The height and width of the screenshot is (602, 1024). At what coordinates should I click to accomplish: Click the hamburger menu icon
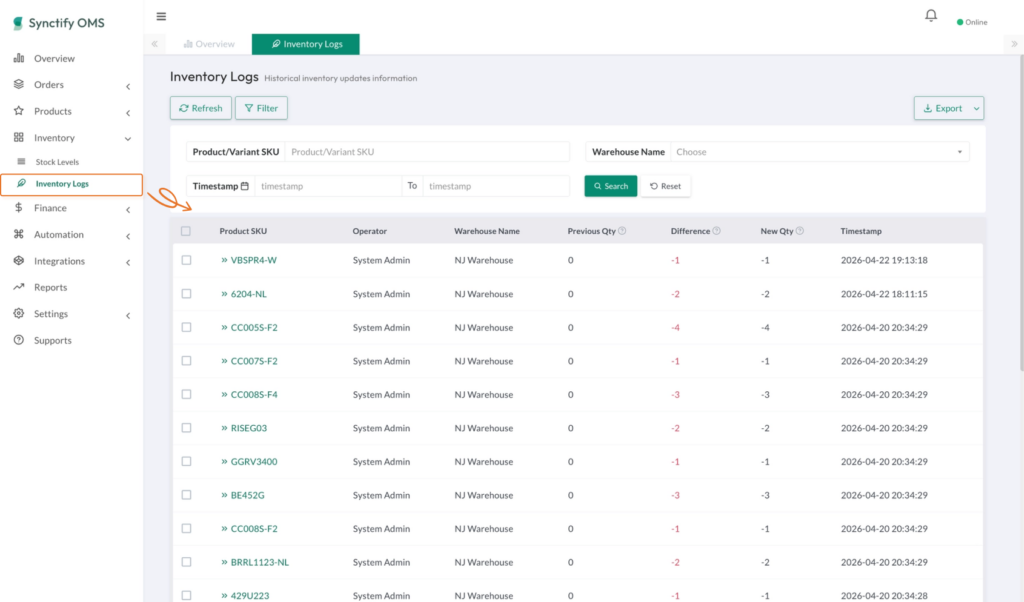[161, 16]
